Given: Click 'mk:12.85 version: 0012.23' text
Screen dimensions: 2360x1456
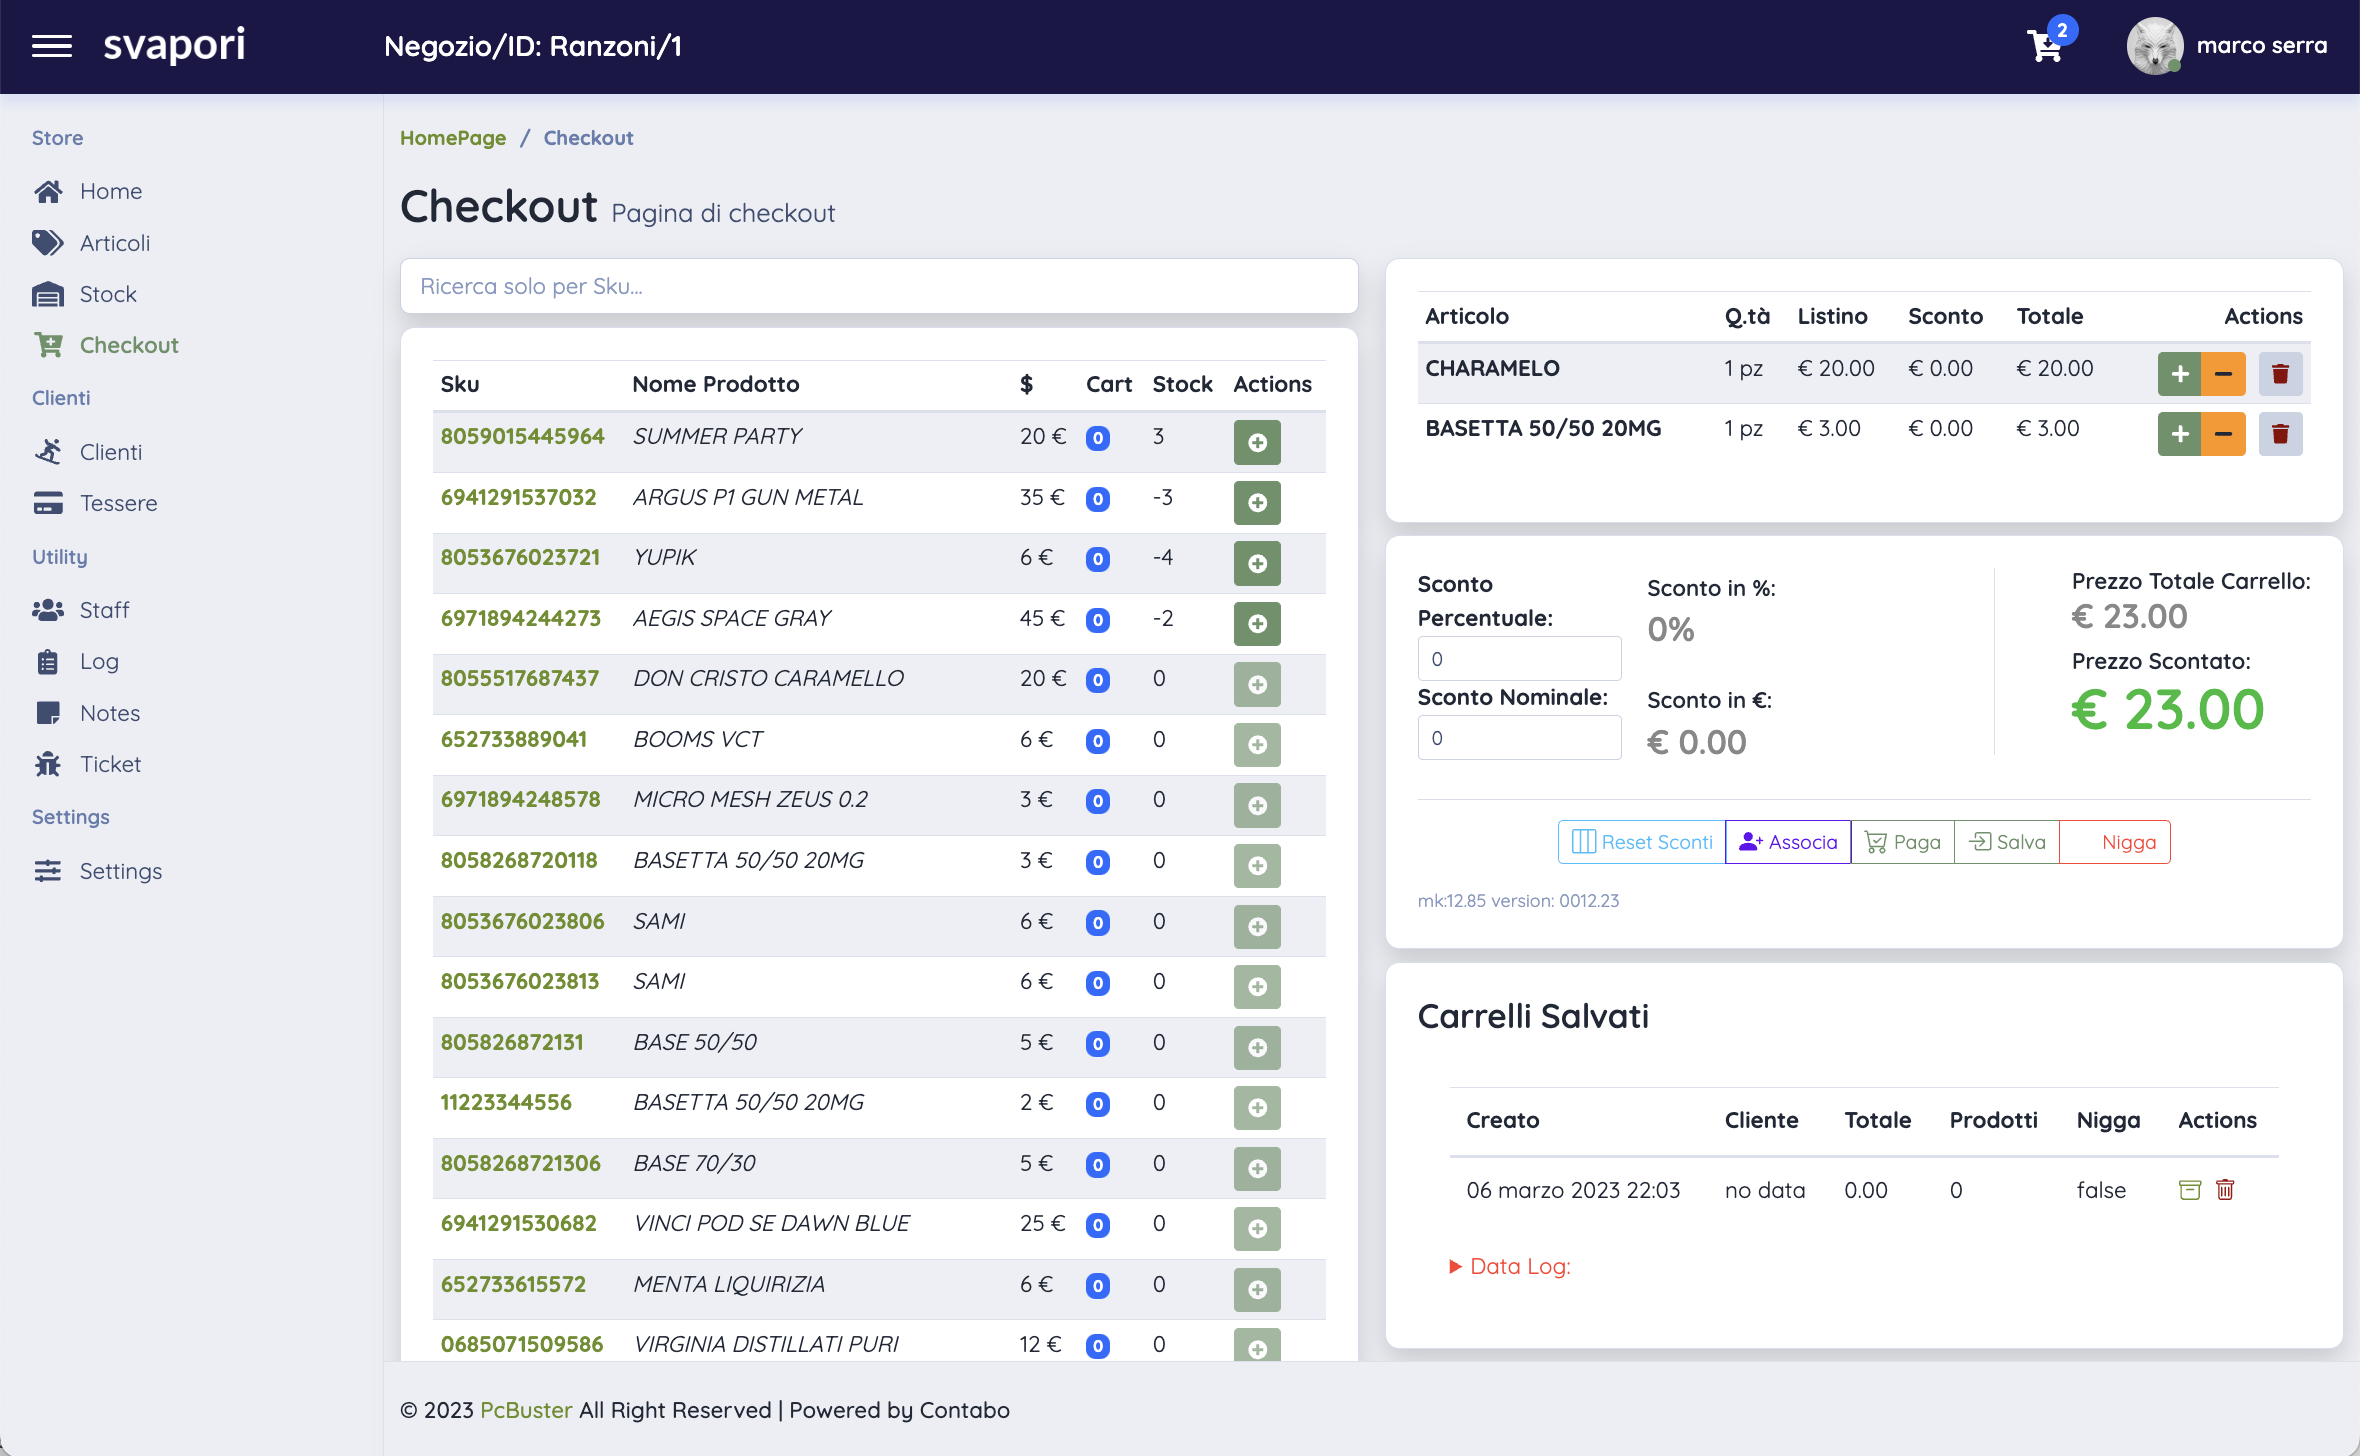Looking at the screenshot, I should (1518, 900).
